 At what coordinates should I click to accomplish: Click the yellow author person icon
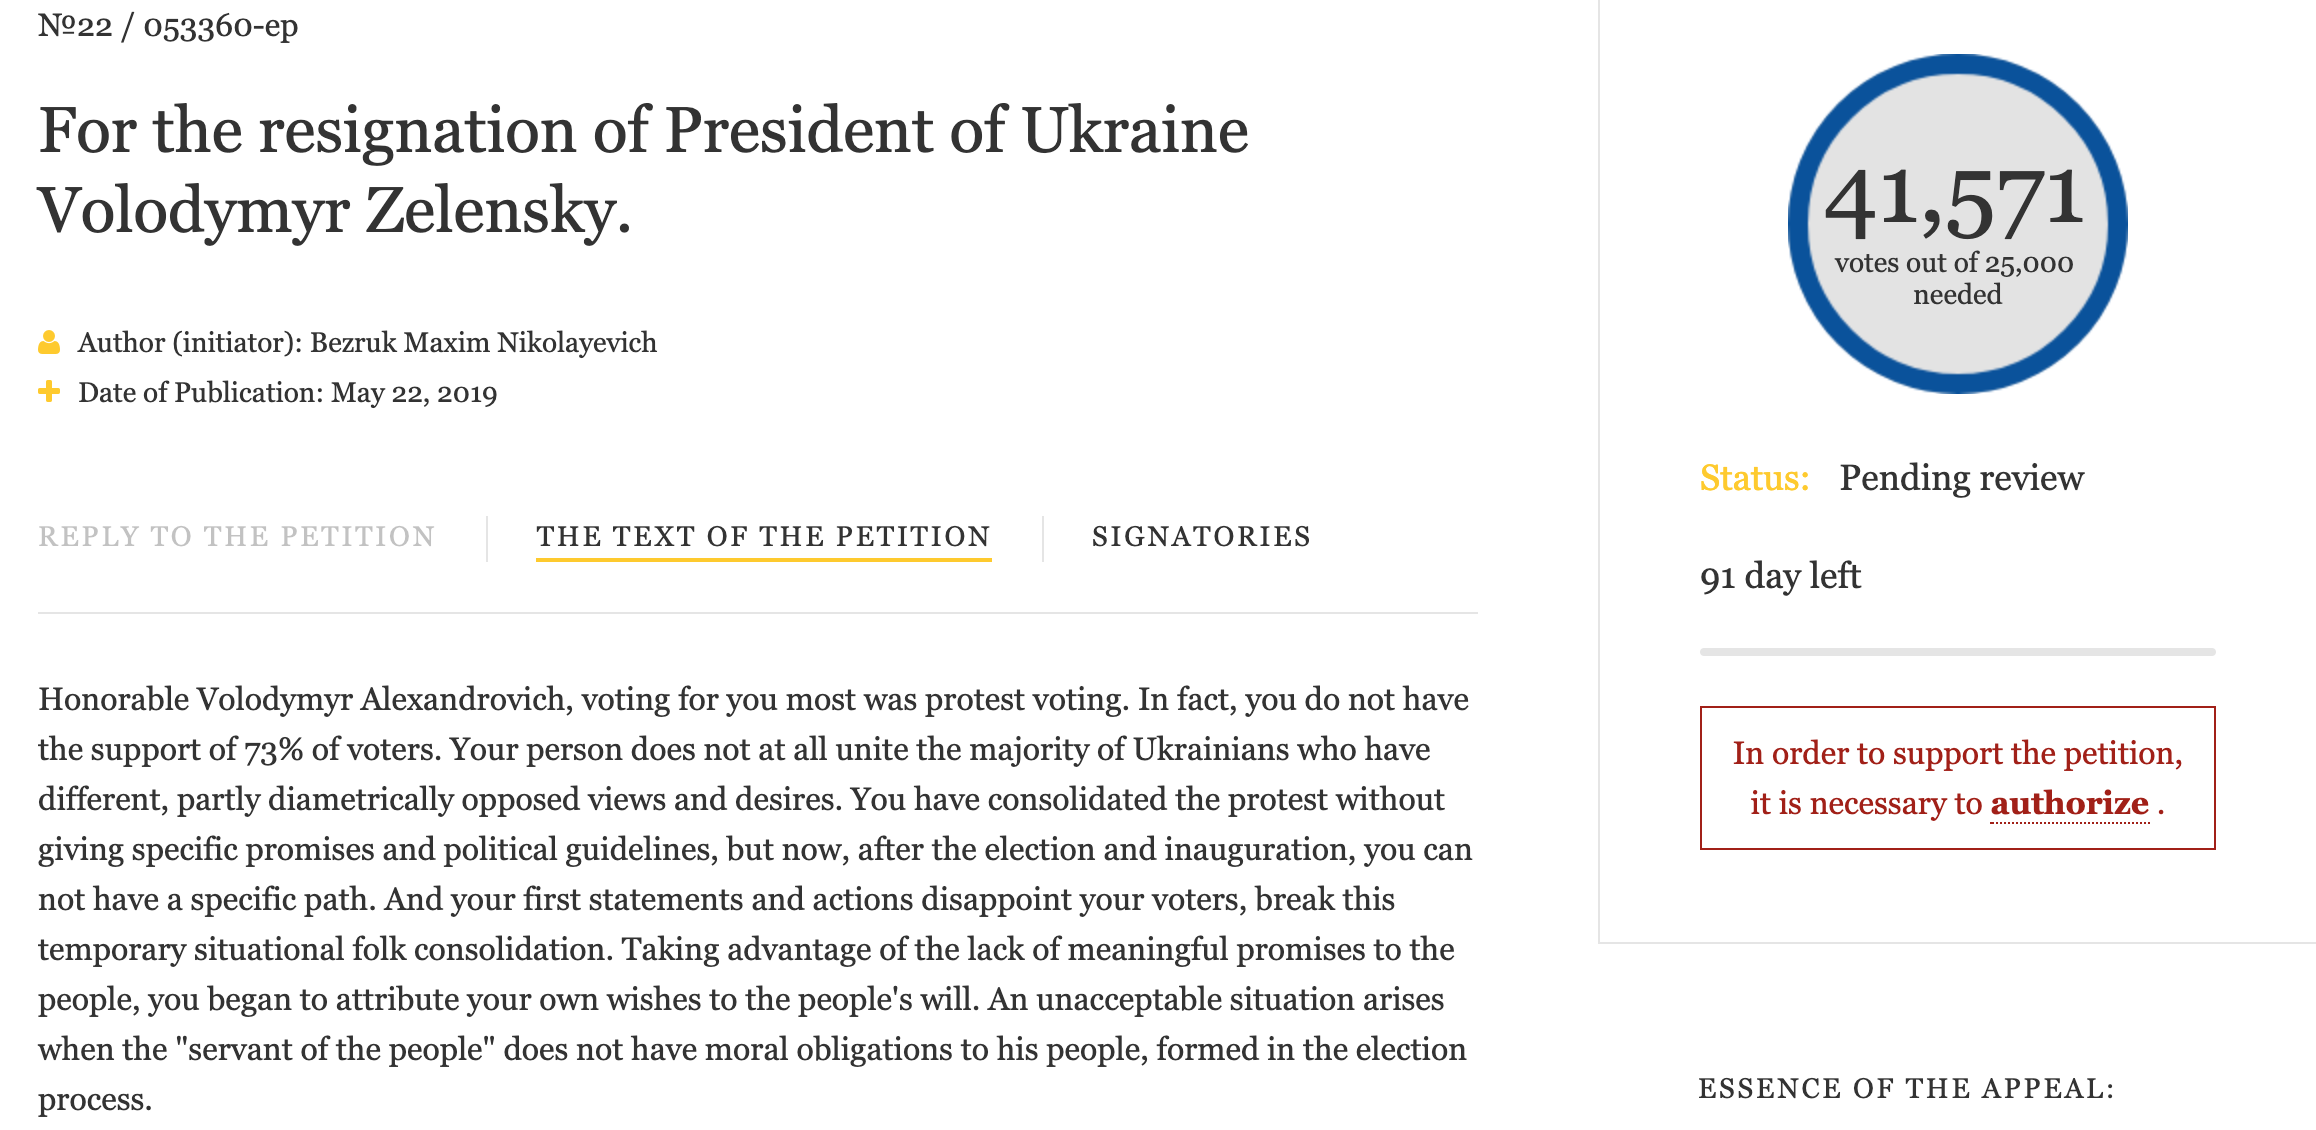(x=49, y=342)
